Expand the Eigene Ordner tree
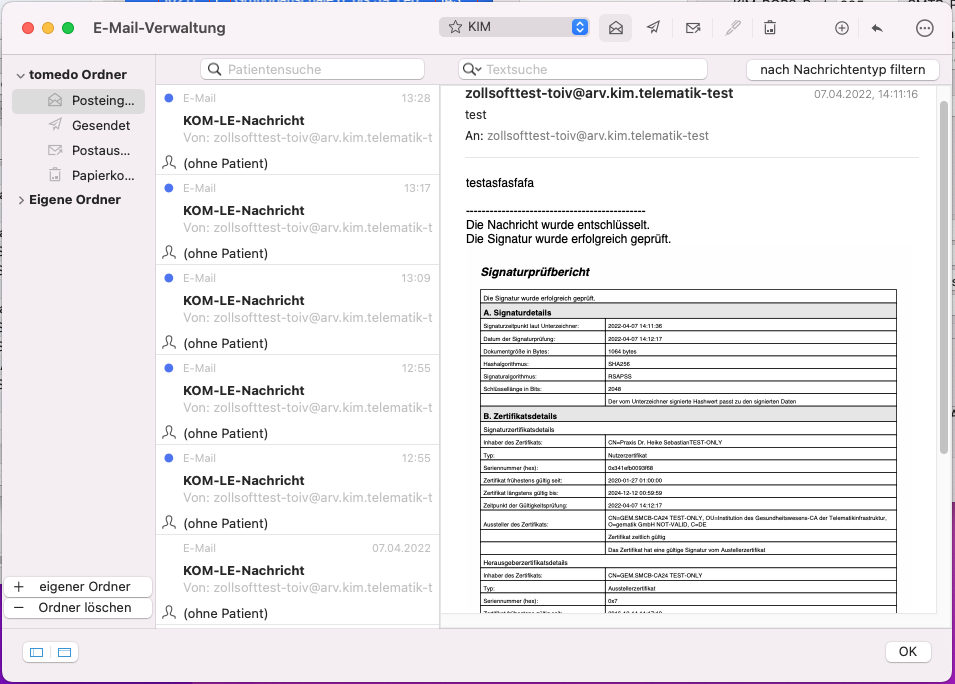Viewport: 955px width, 684px height. (x=21, y=200)
